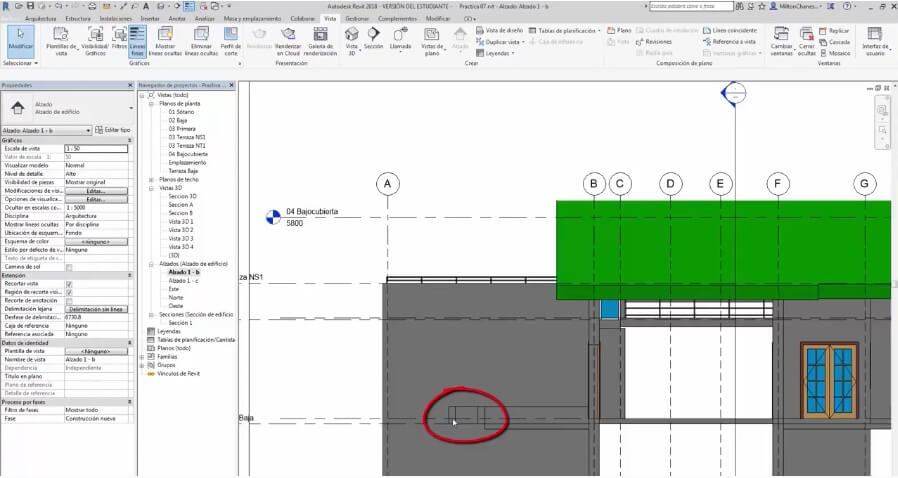
Task: Enable the Camino de sol checkbox
Action: (x=69, y=267)
